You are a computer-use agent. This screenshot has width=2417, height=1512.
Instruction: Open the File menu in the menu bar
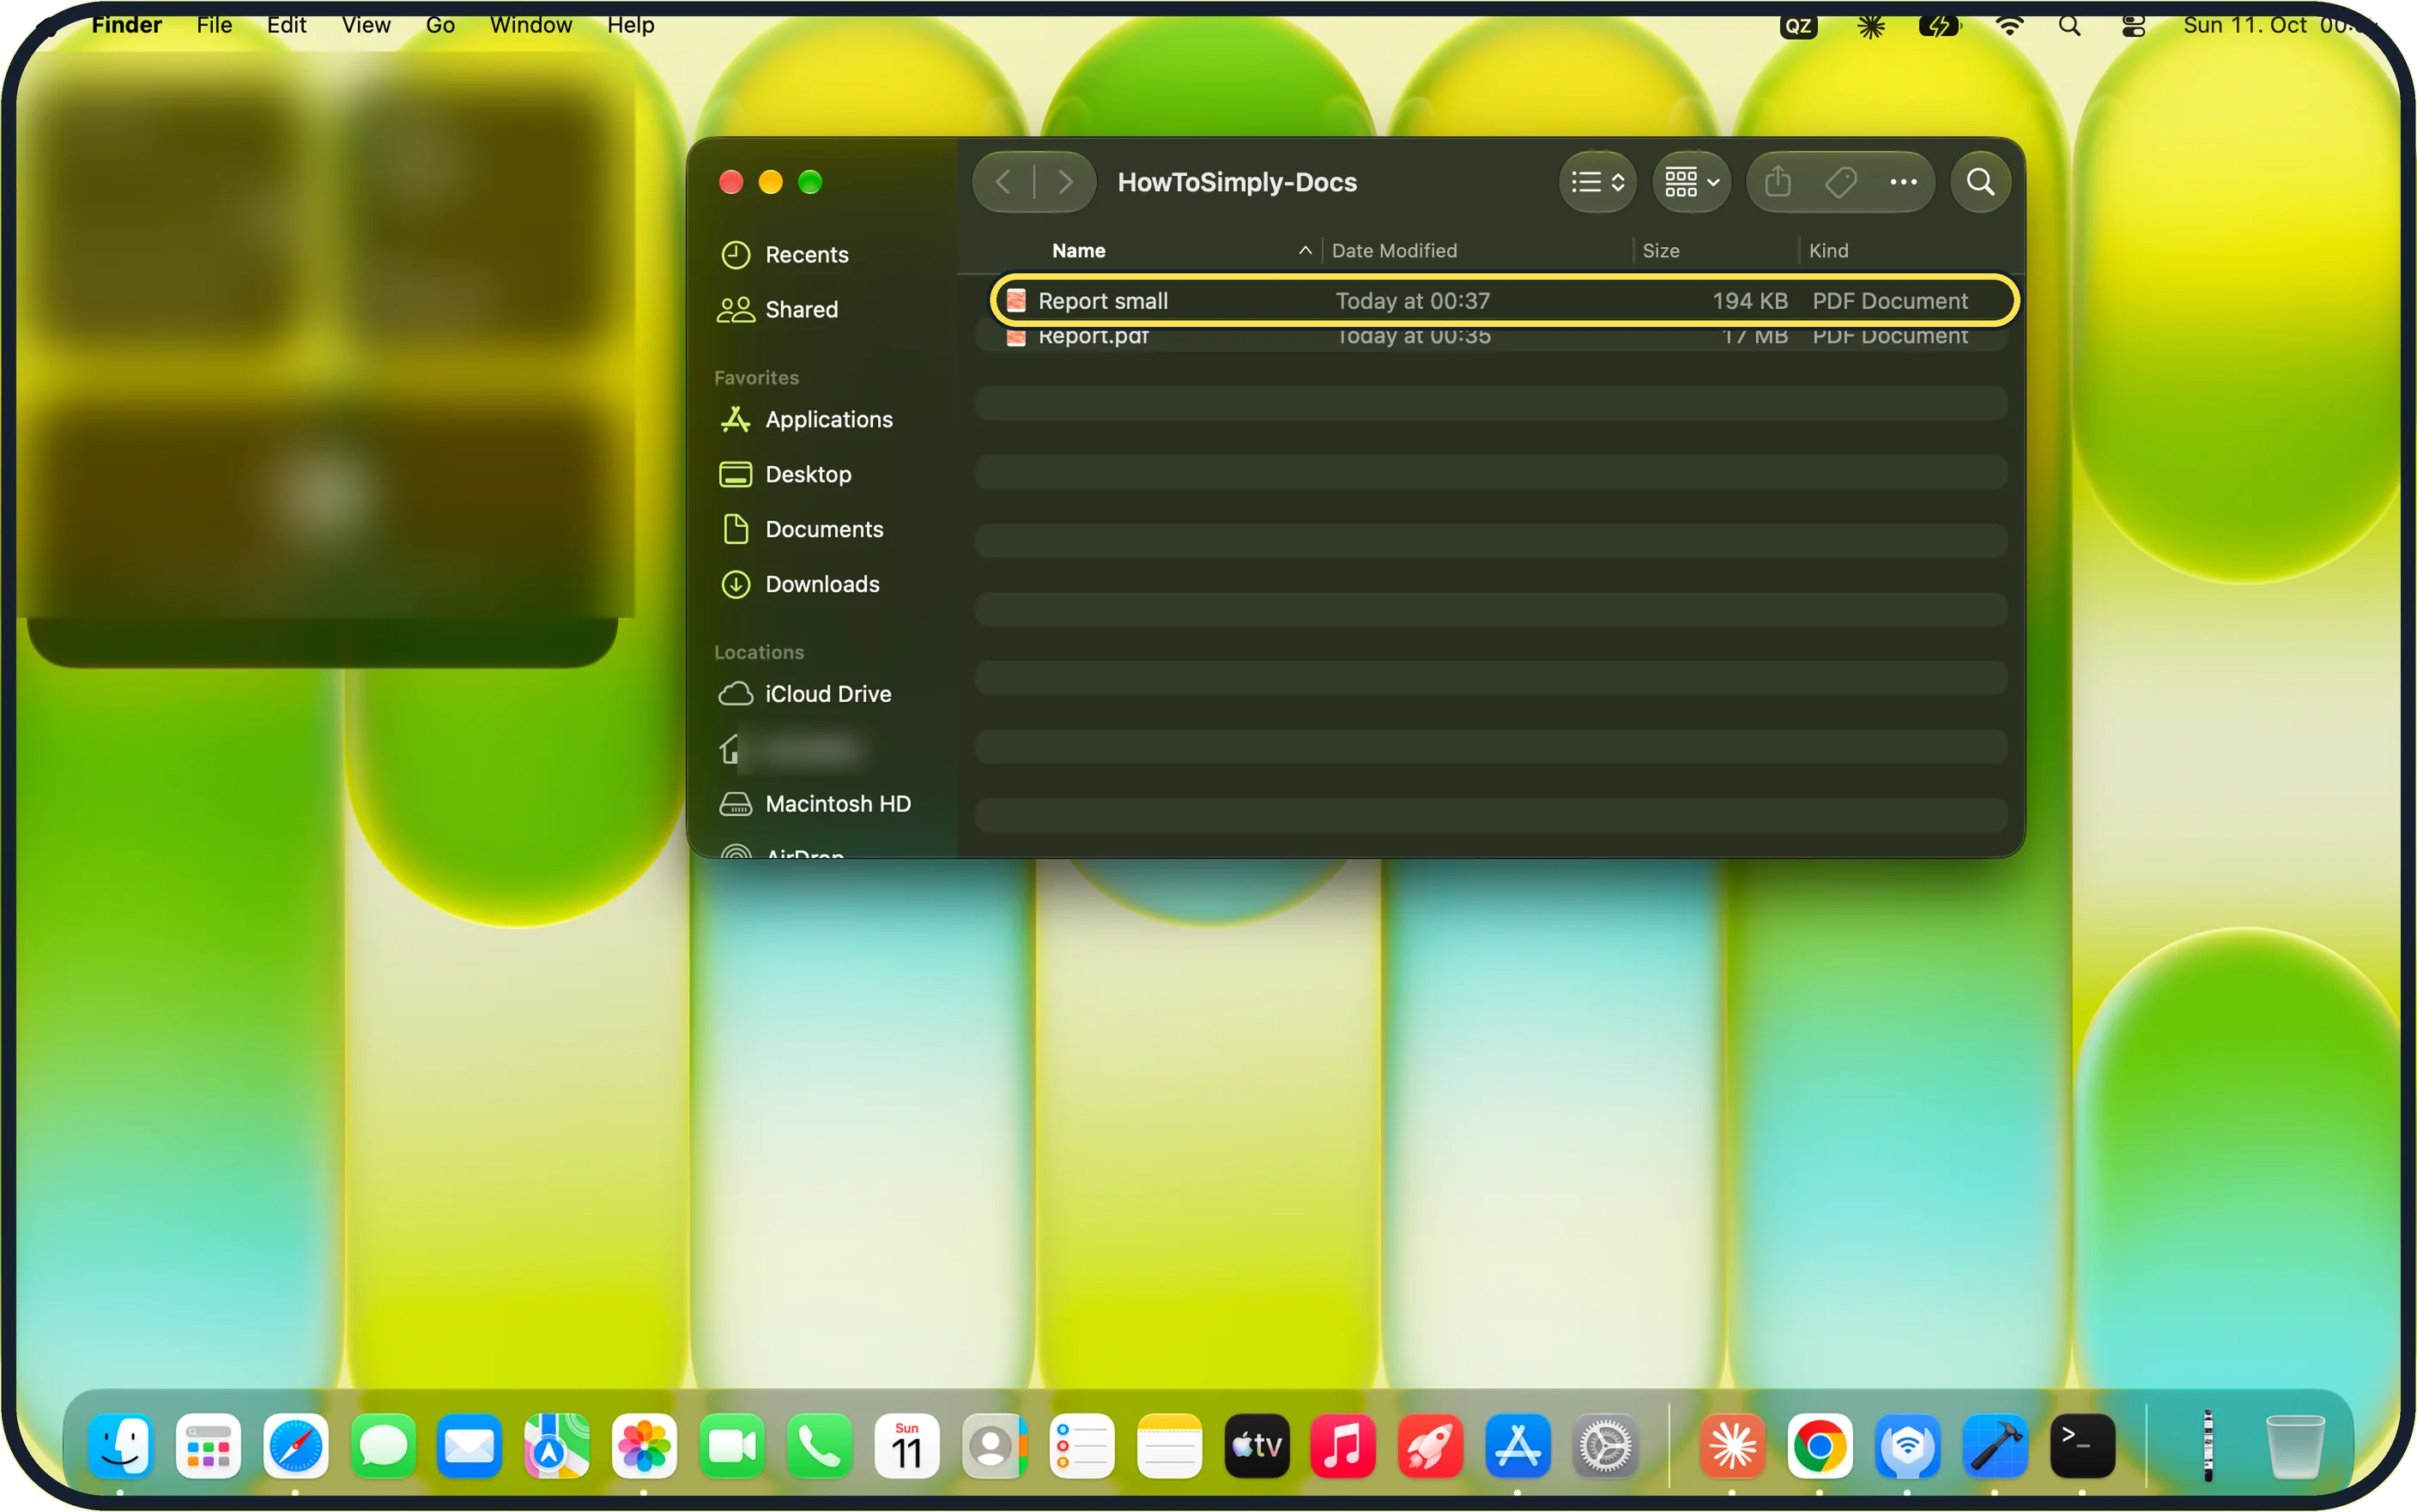[214, 25]
